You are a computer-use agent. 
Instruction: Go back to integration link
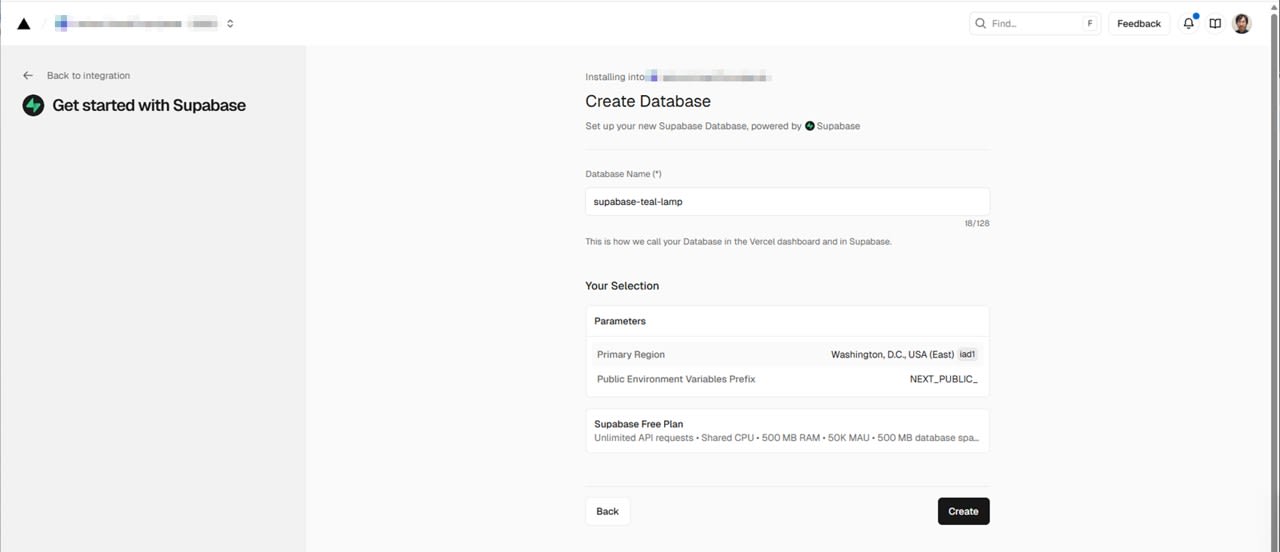point(88,75)
